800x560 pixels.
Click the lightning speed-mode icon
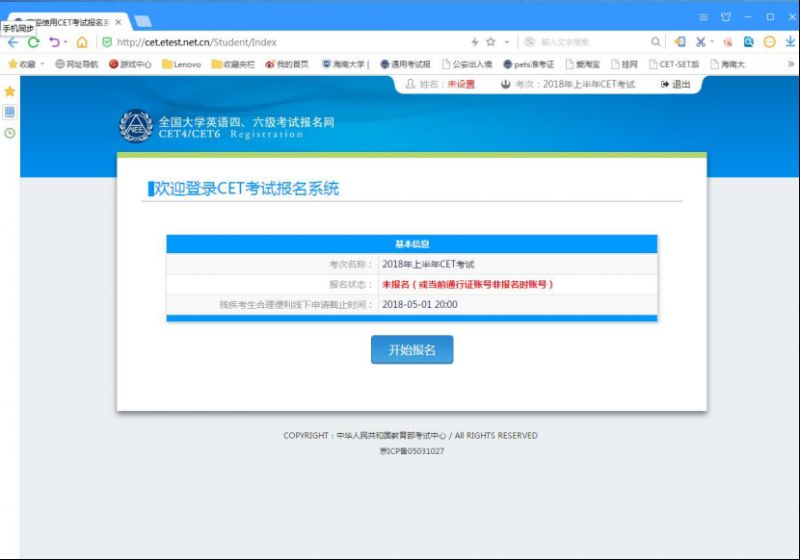474,42
